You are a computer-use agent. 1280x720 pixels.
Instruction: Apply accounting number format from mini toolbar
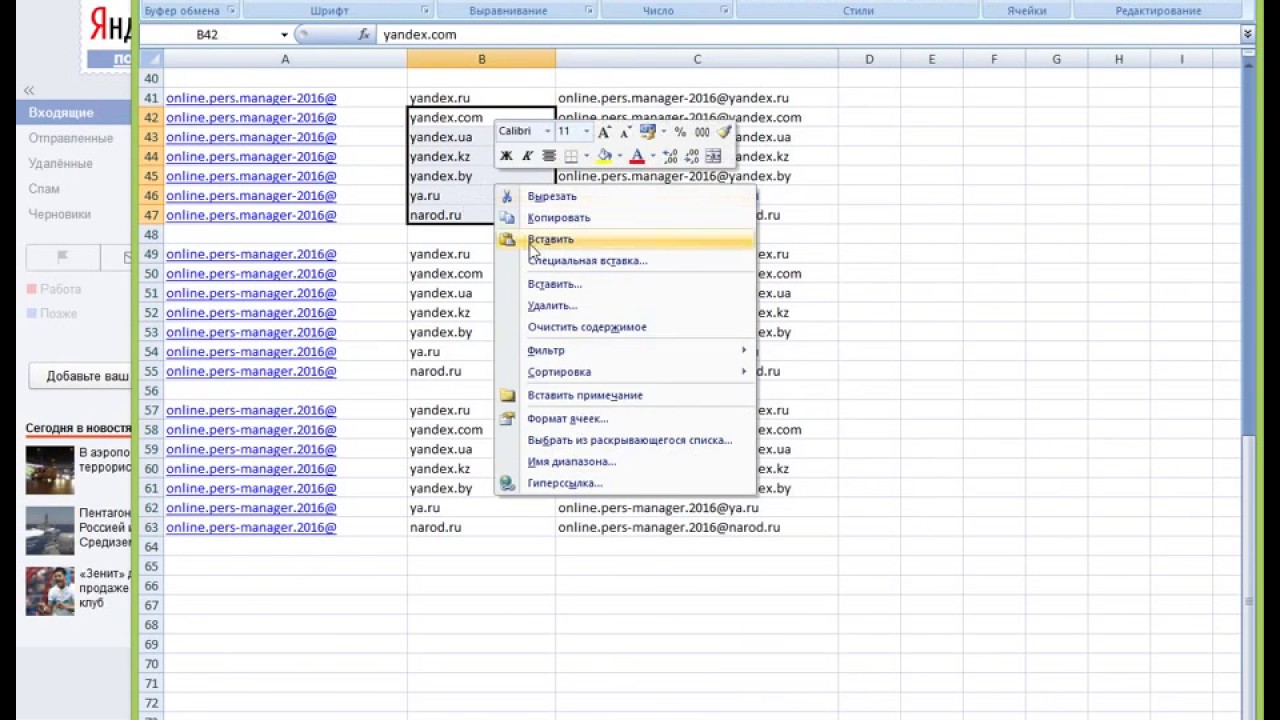pyautogui.click(x=647, y=132)
